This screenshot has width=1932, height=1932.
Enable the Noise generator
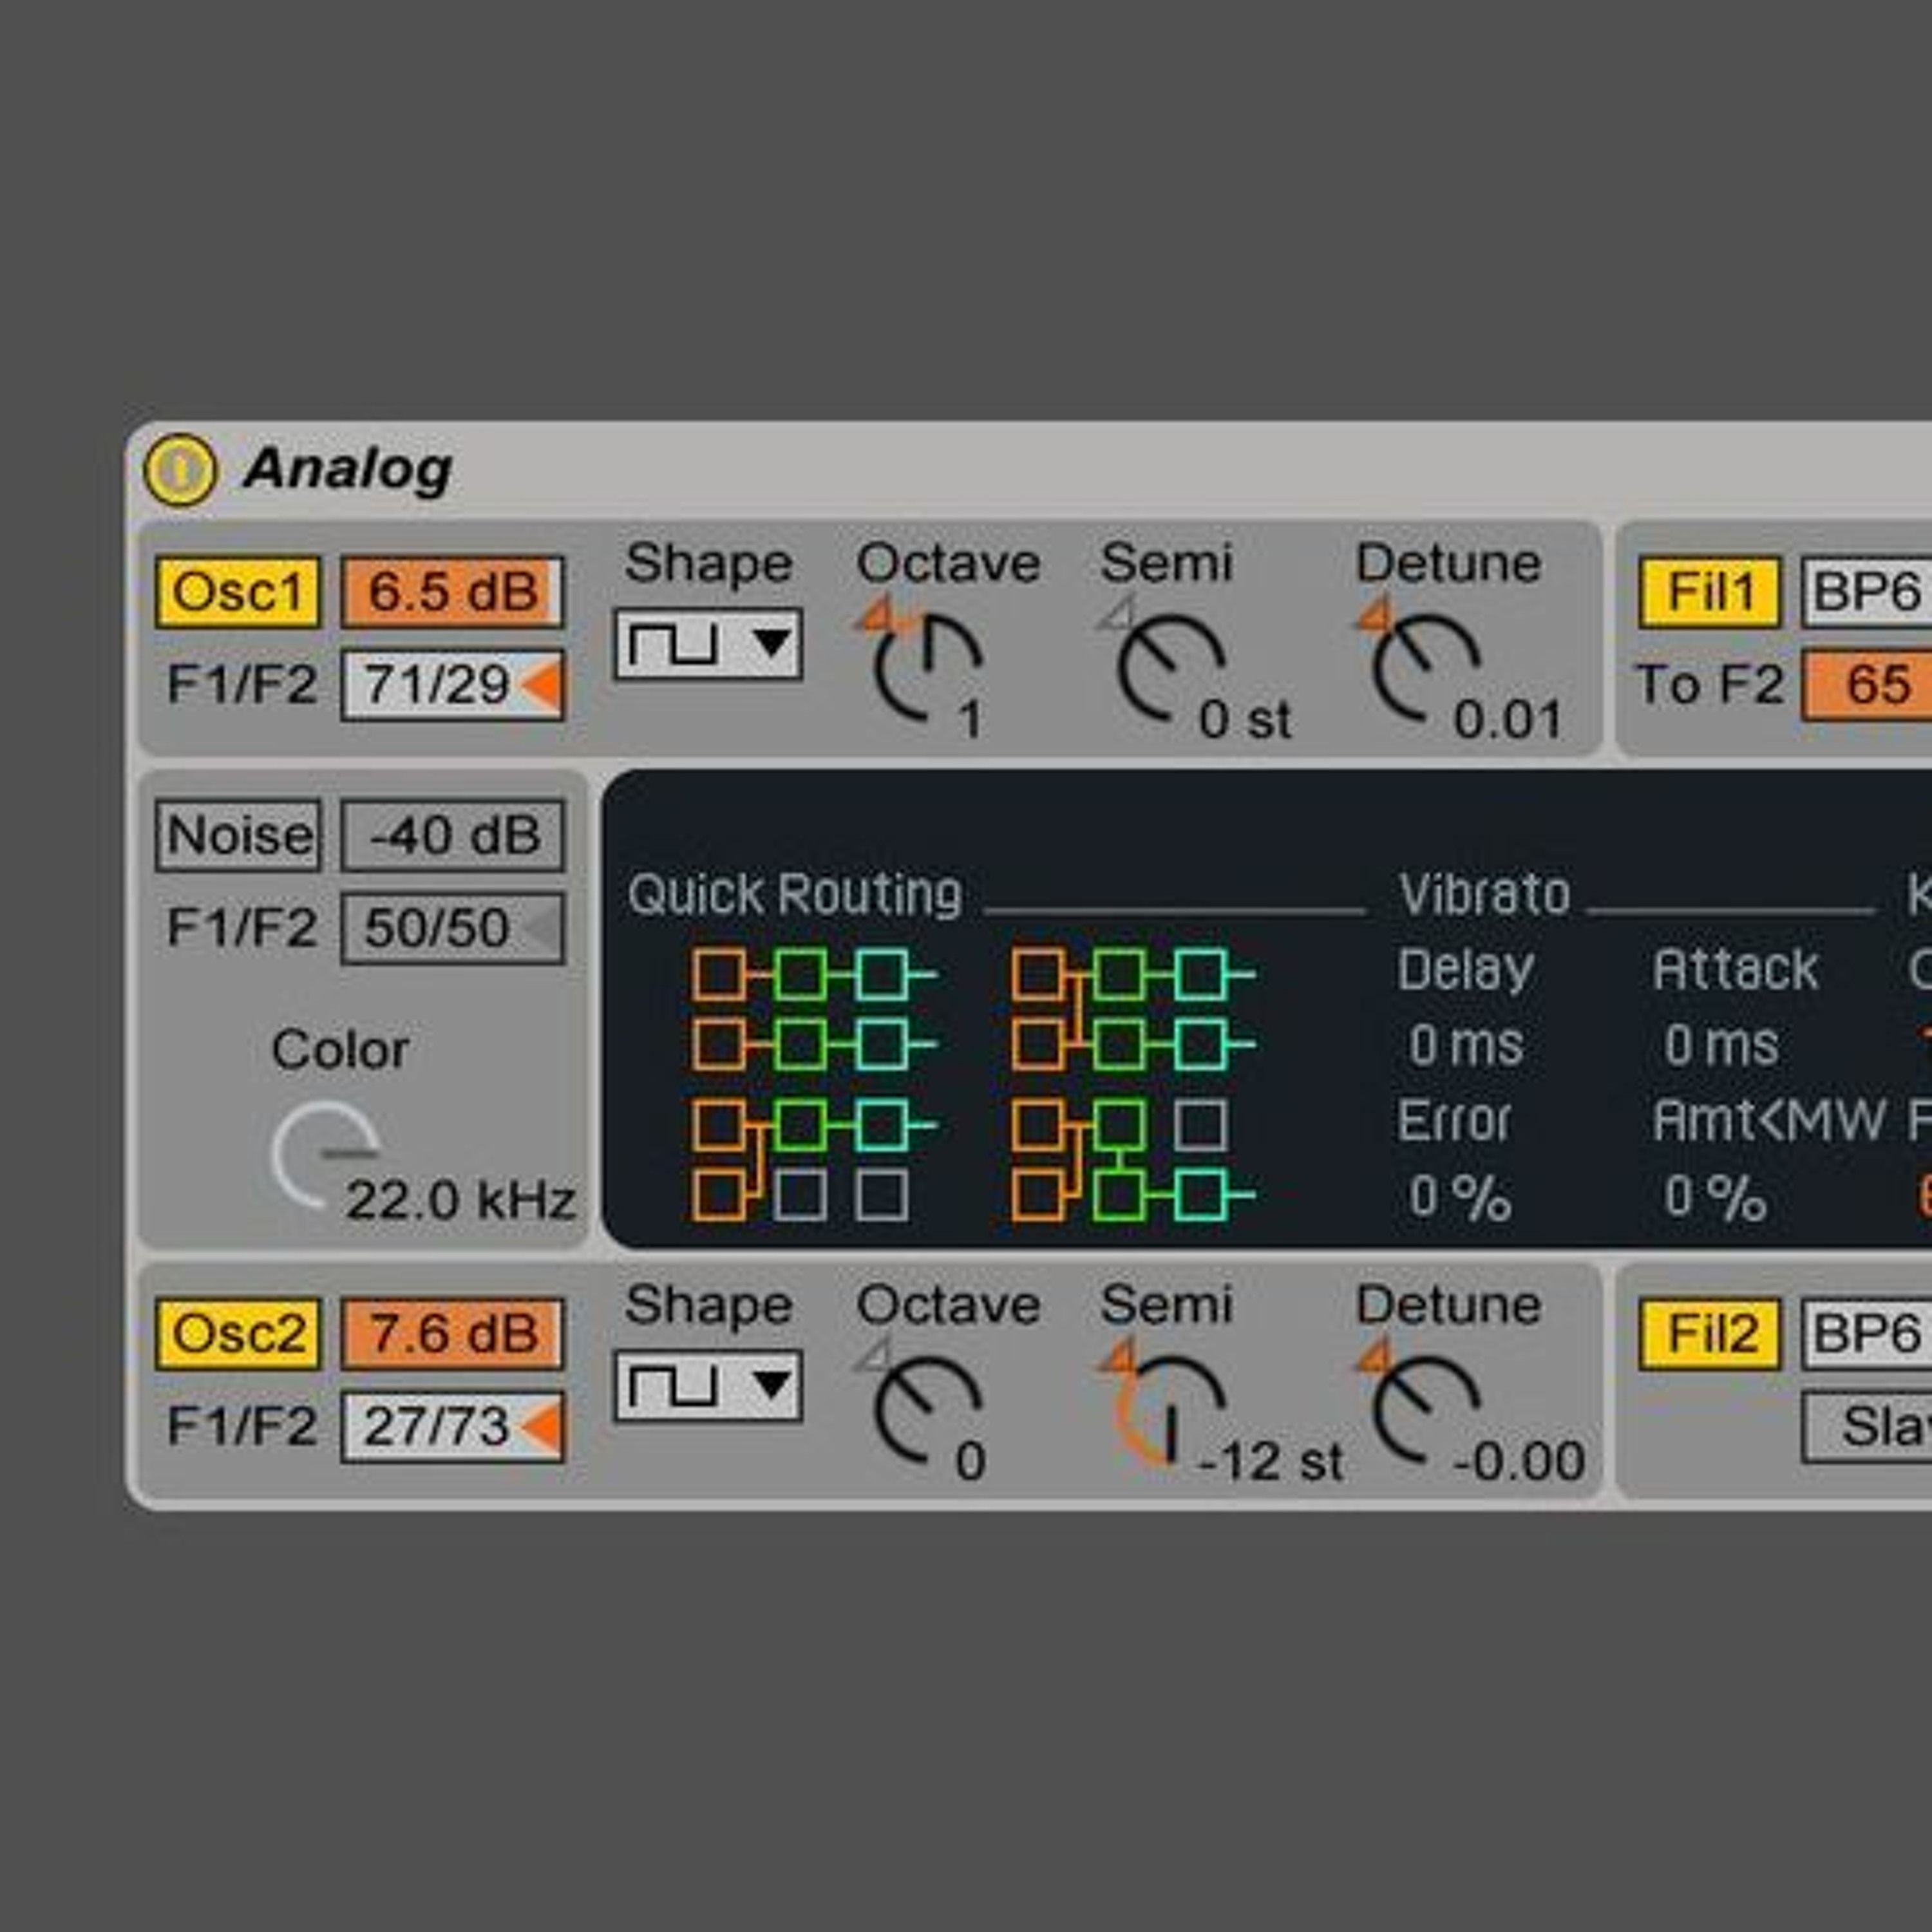pos(238,835)
